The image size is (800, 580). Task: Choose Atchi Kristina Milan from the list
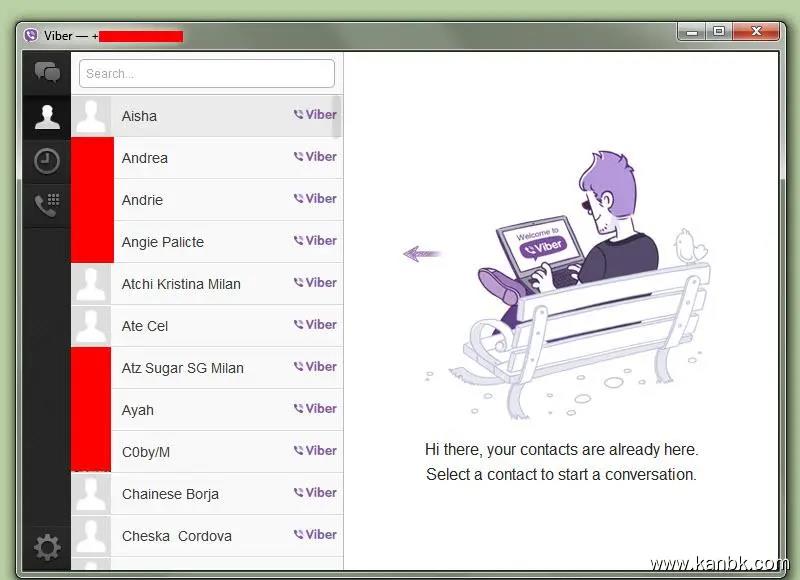tap(181, 284)
